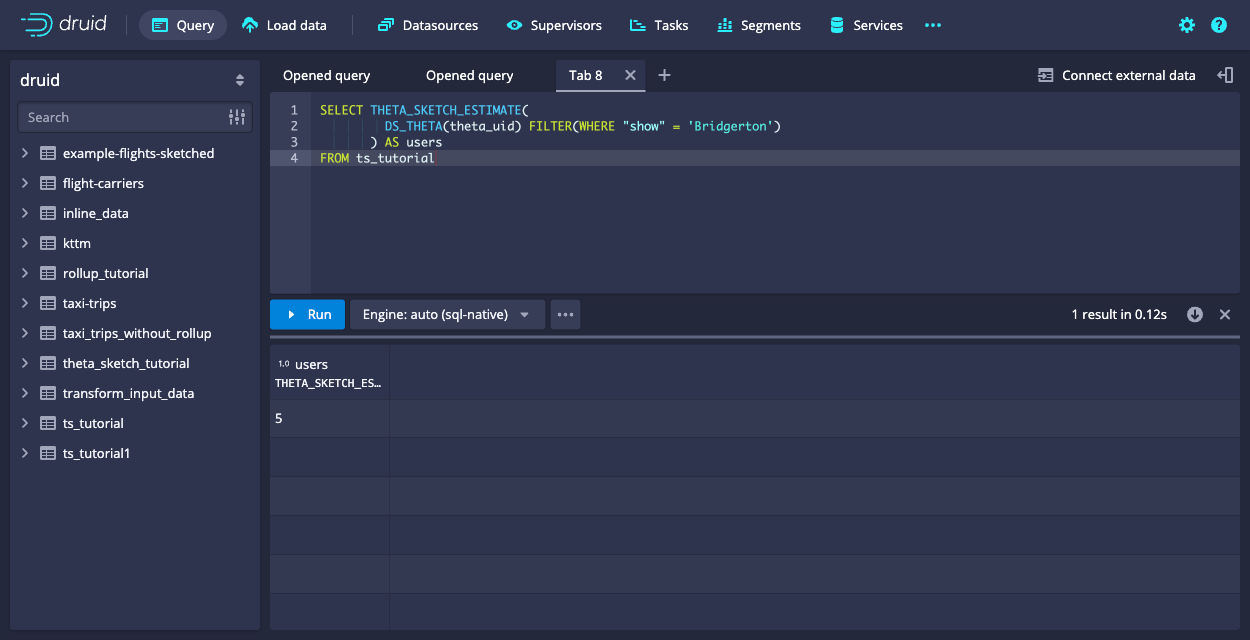Click the Druid logo icon
1250x640 pixels.
[x=36, y=25]
